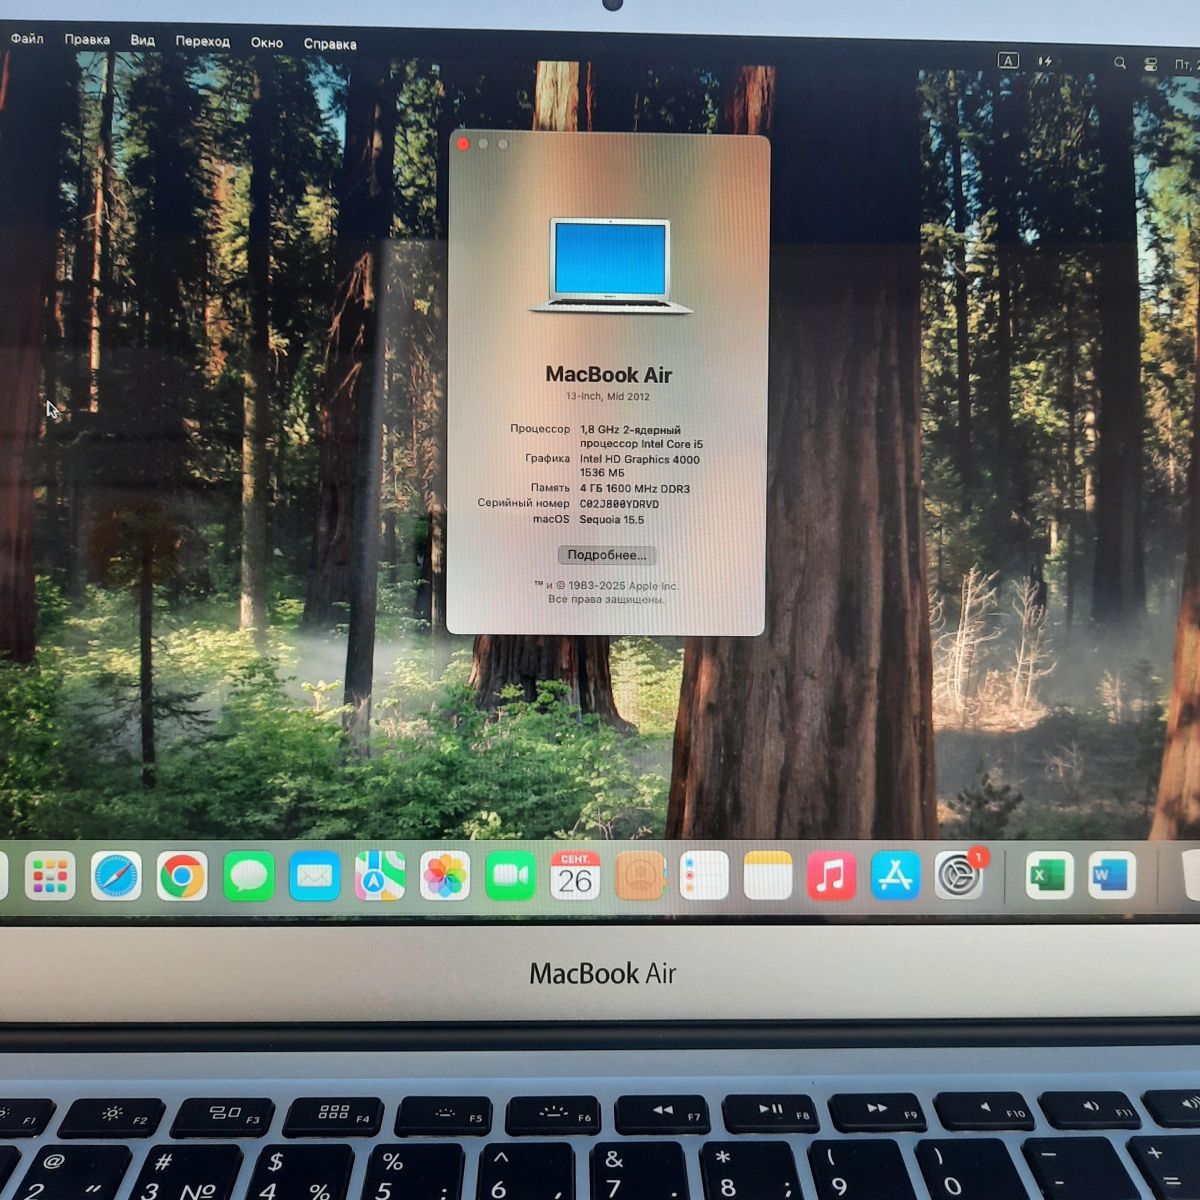1200x1200 pixels.
Task: Open the Справка menu
Action: coord(330,44)
